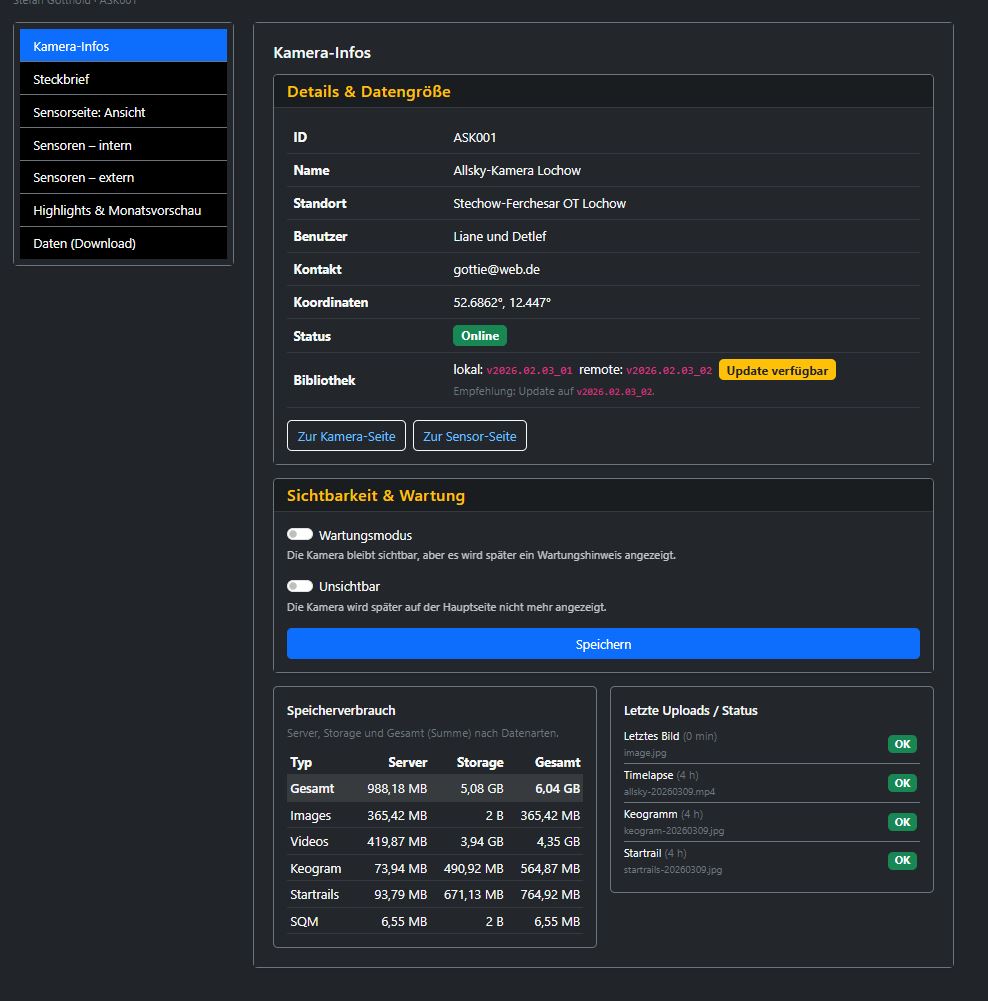
Task: Click the Zur Sensor-Seite button
Action: (469, 436)
